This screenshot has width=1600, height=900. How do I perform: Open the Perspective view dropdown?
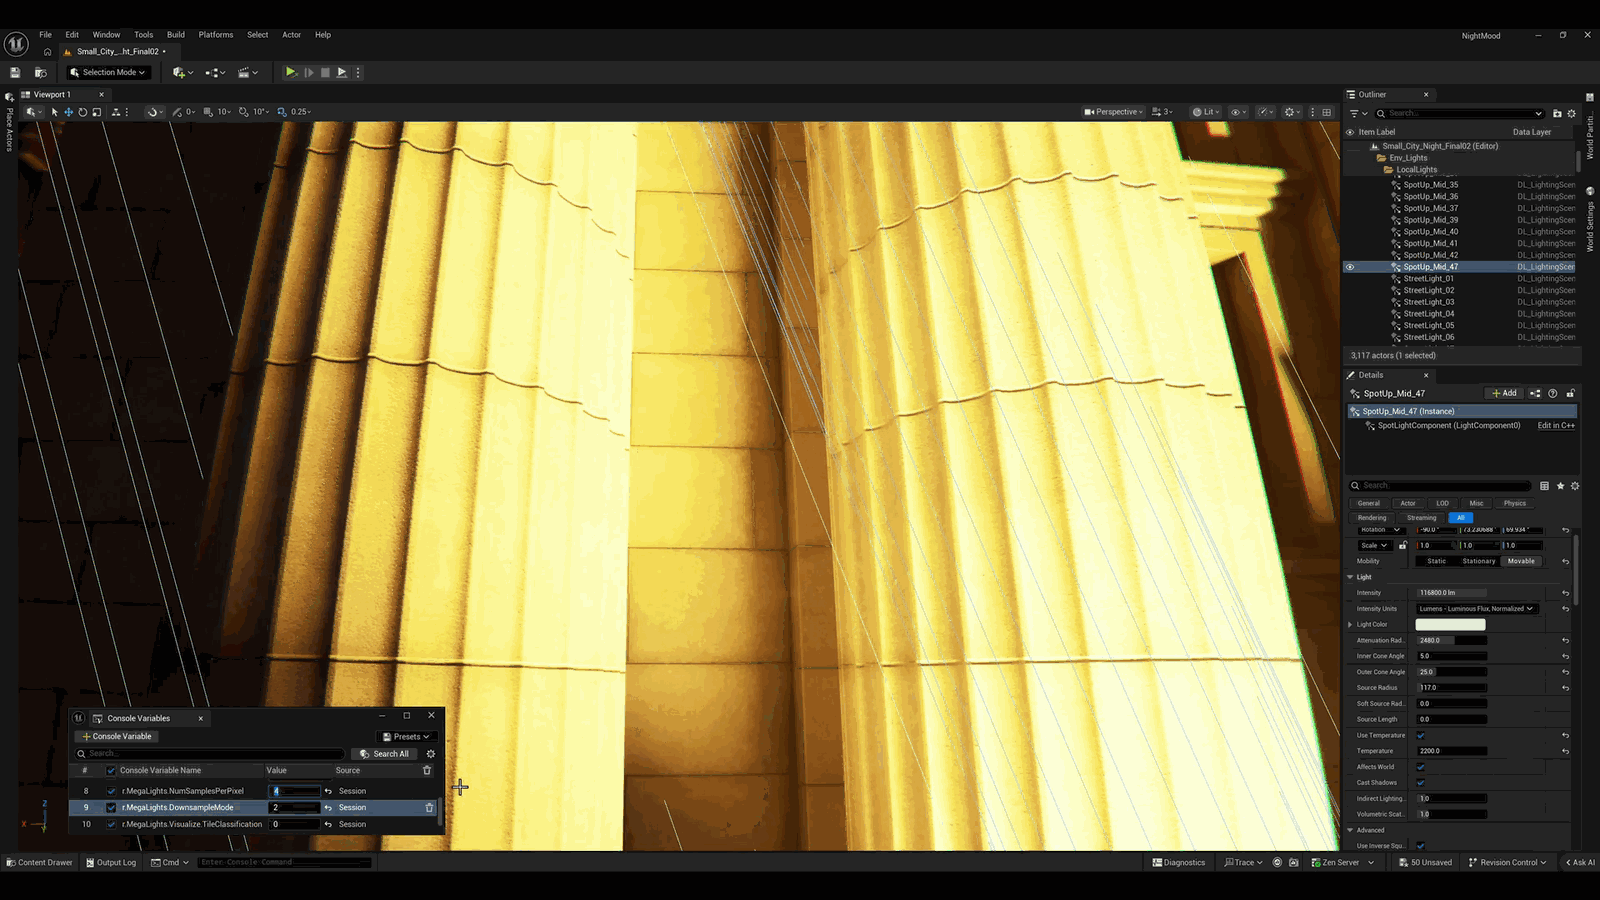(1113, 112)
